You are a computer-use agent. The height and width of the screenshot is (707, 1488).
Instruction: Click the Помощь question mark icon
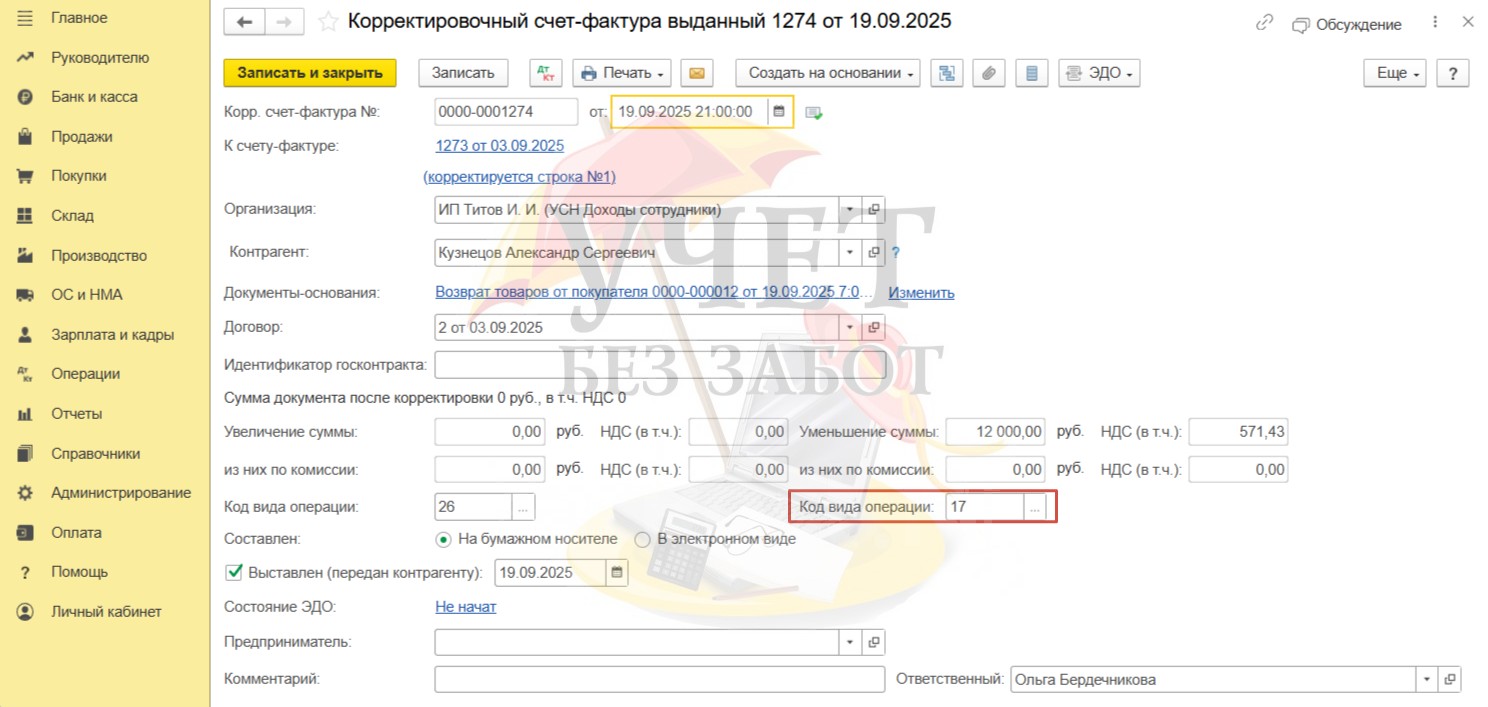(x=26, y=572)
